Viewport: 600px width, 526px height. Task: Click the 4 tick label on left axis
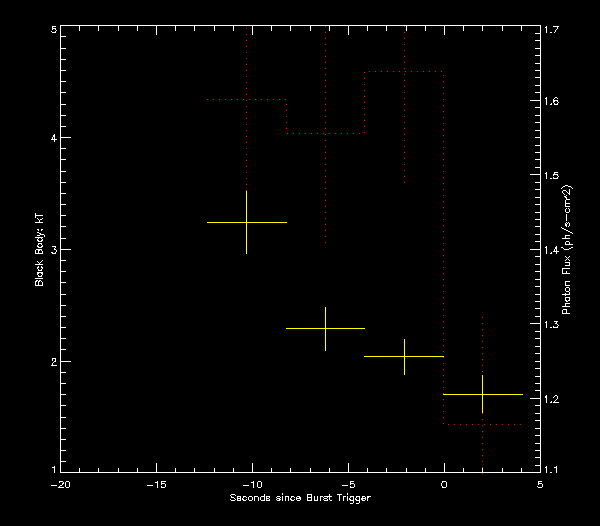[x=52, y=139]
